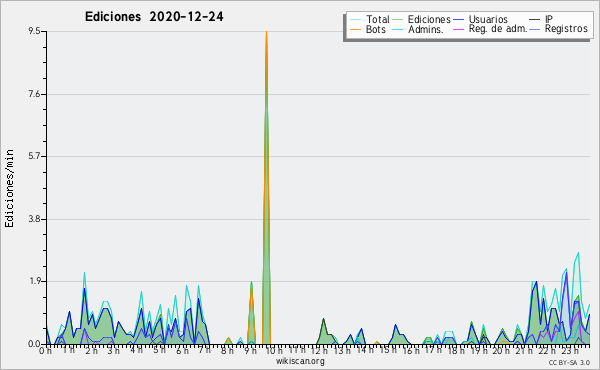The width and height of the screenshot is (600, 370).
Task: Click the '6 h' x-axis label
Action: [182, 350]
